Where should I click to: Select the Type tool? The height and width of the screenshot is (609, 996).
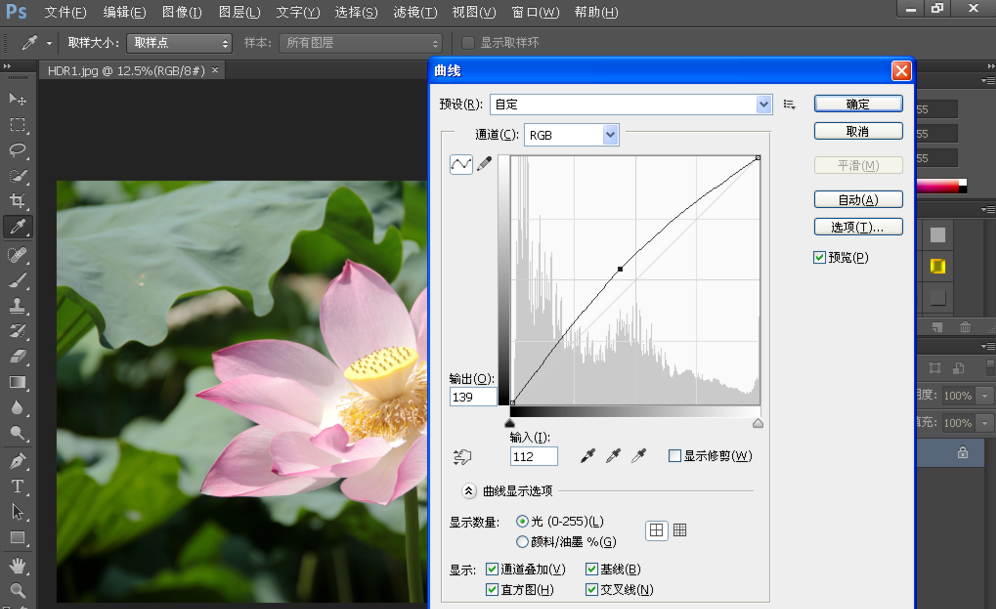17,486
